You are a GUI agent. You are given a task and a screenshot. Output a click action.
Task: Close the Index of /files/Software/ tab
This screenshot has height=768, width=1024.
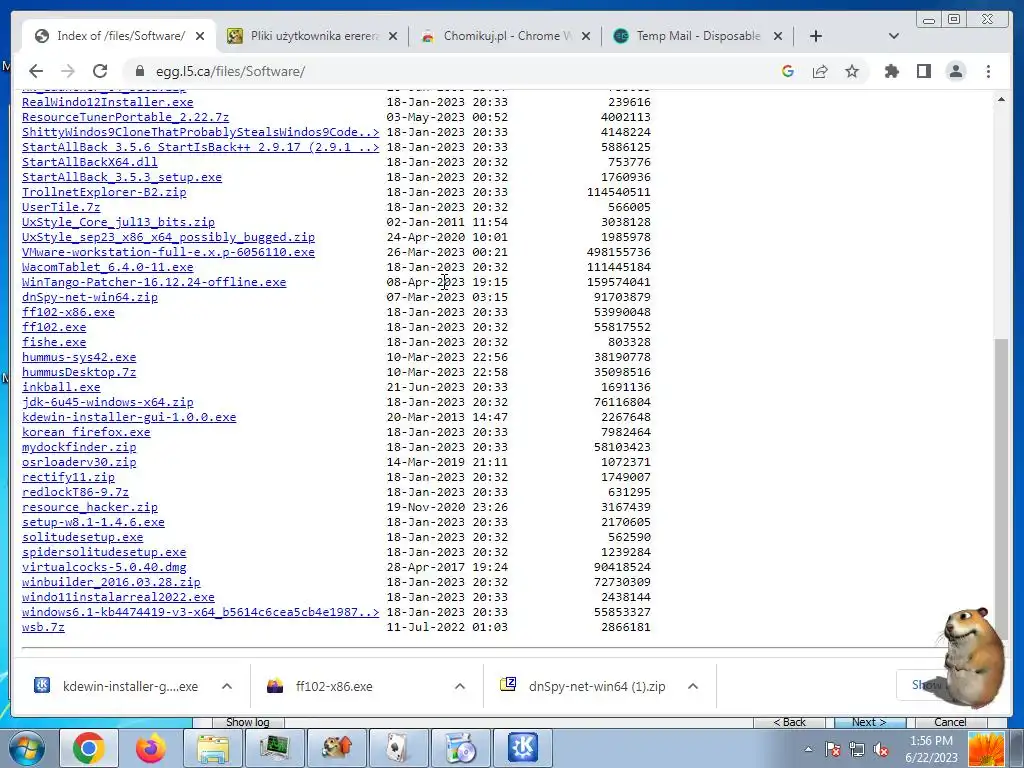(200, 36)
